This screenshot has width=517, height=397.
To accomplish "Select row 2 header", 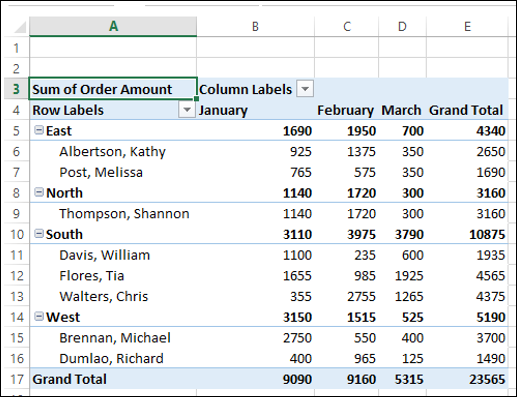I will tap(16, 68).
